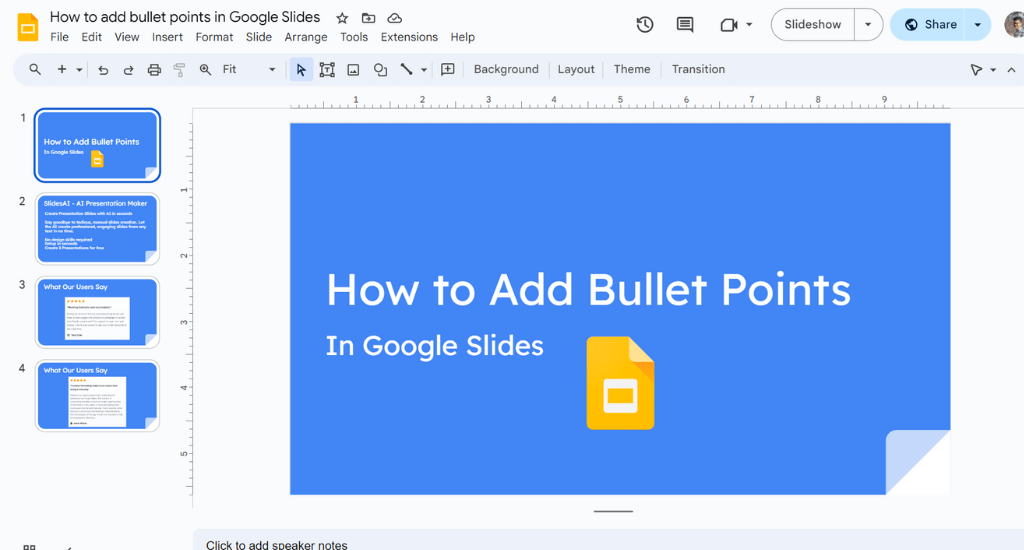Image resolution: width=1024 pixels, height=550 pixels.
Task: Click to add speaker notes
Action: coord(276,544)
